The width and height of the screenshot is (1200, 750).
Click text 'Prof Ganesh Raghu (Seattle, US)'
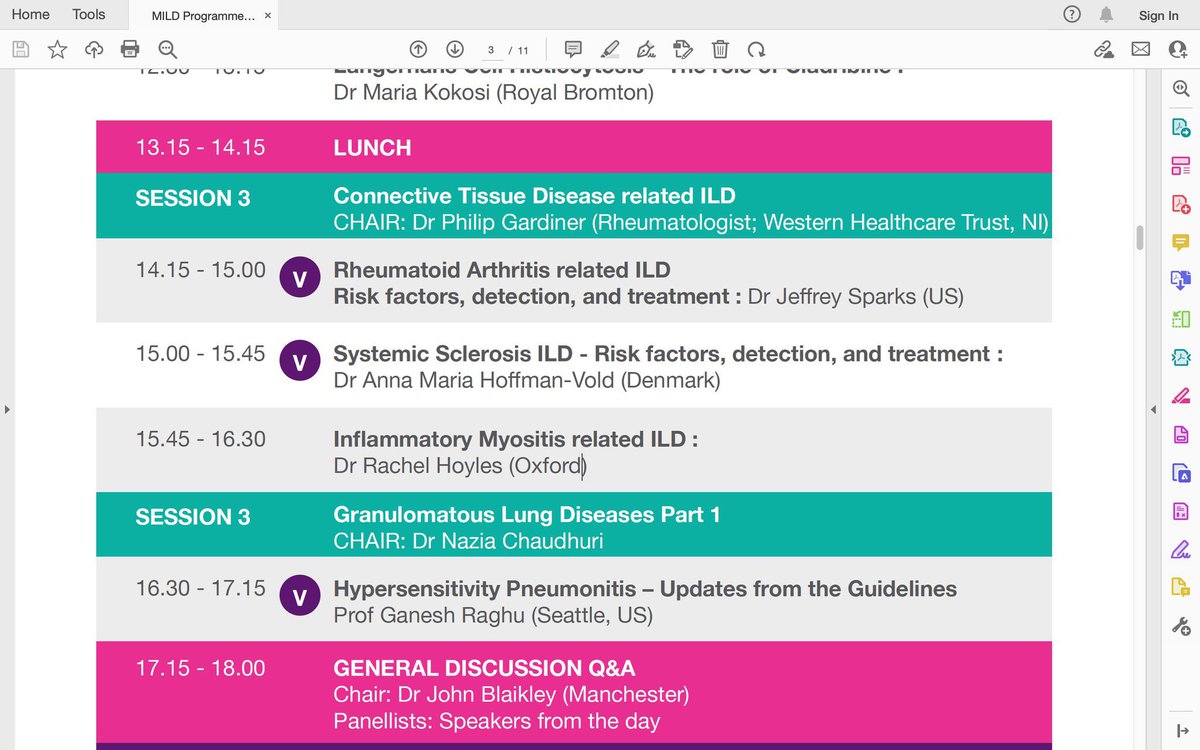click(x=493, y=616)
